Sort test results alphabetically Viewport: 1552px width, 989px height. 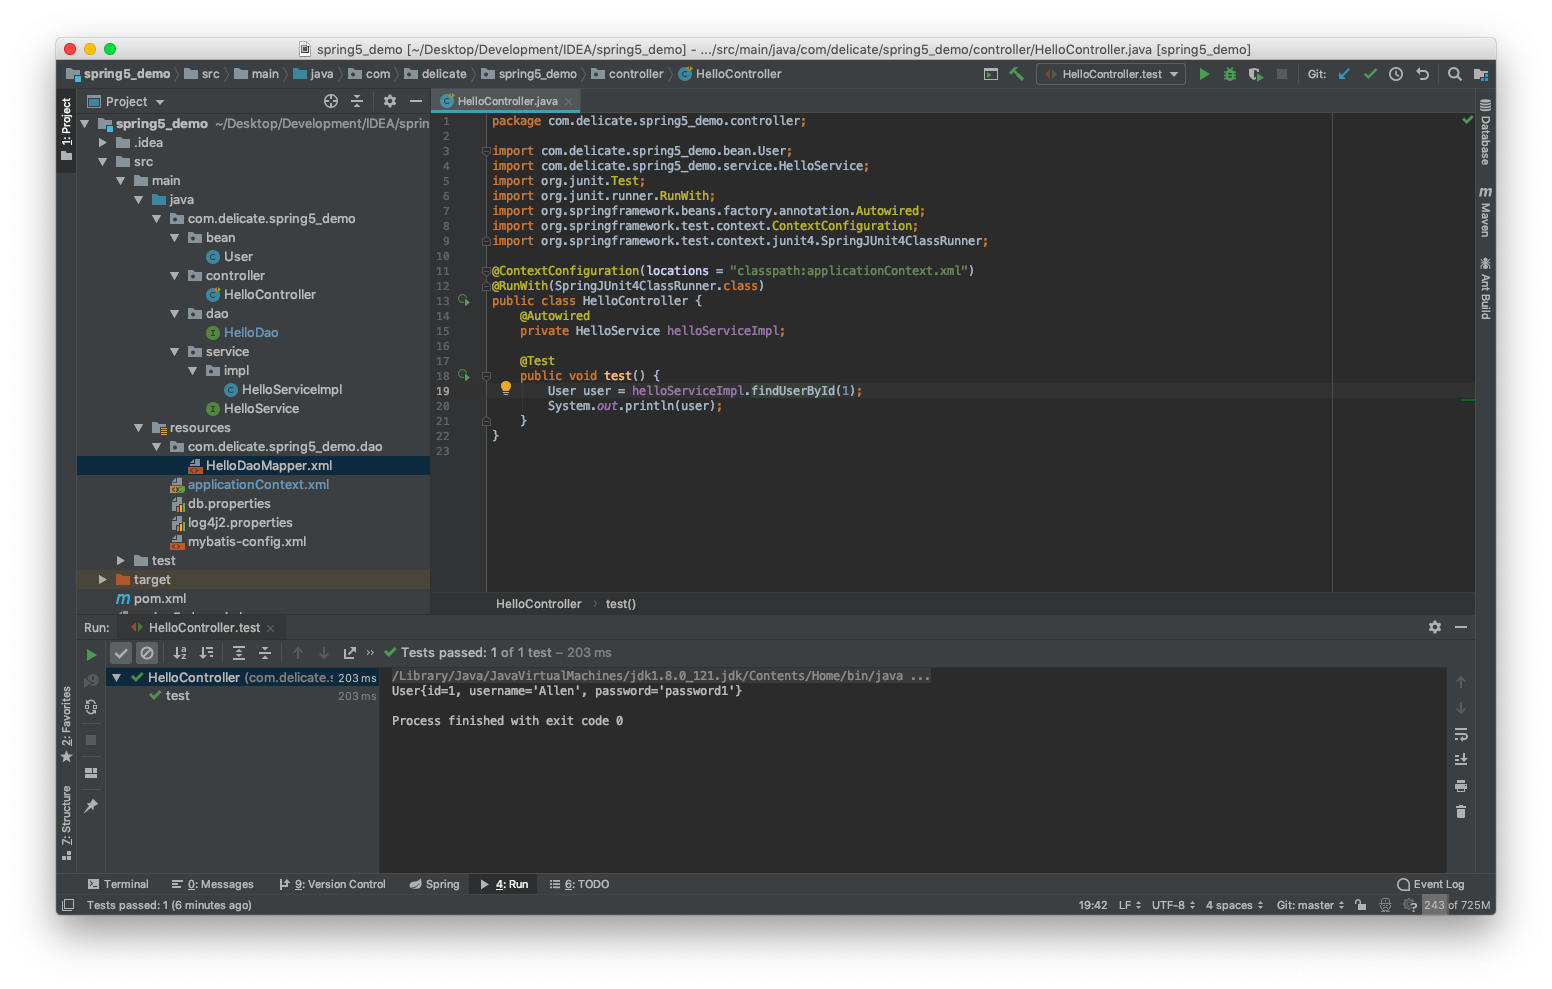click(180, 653)
